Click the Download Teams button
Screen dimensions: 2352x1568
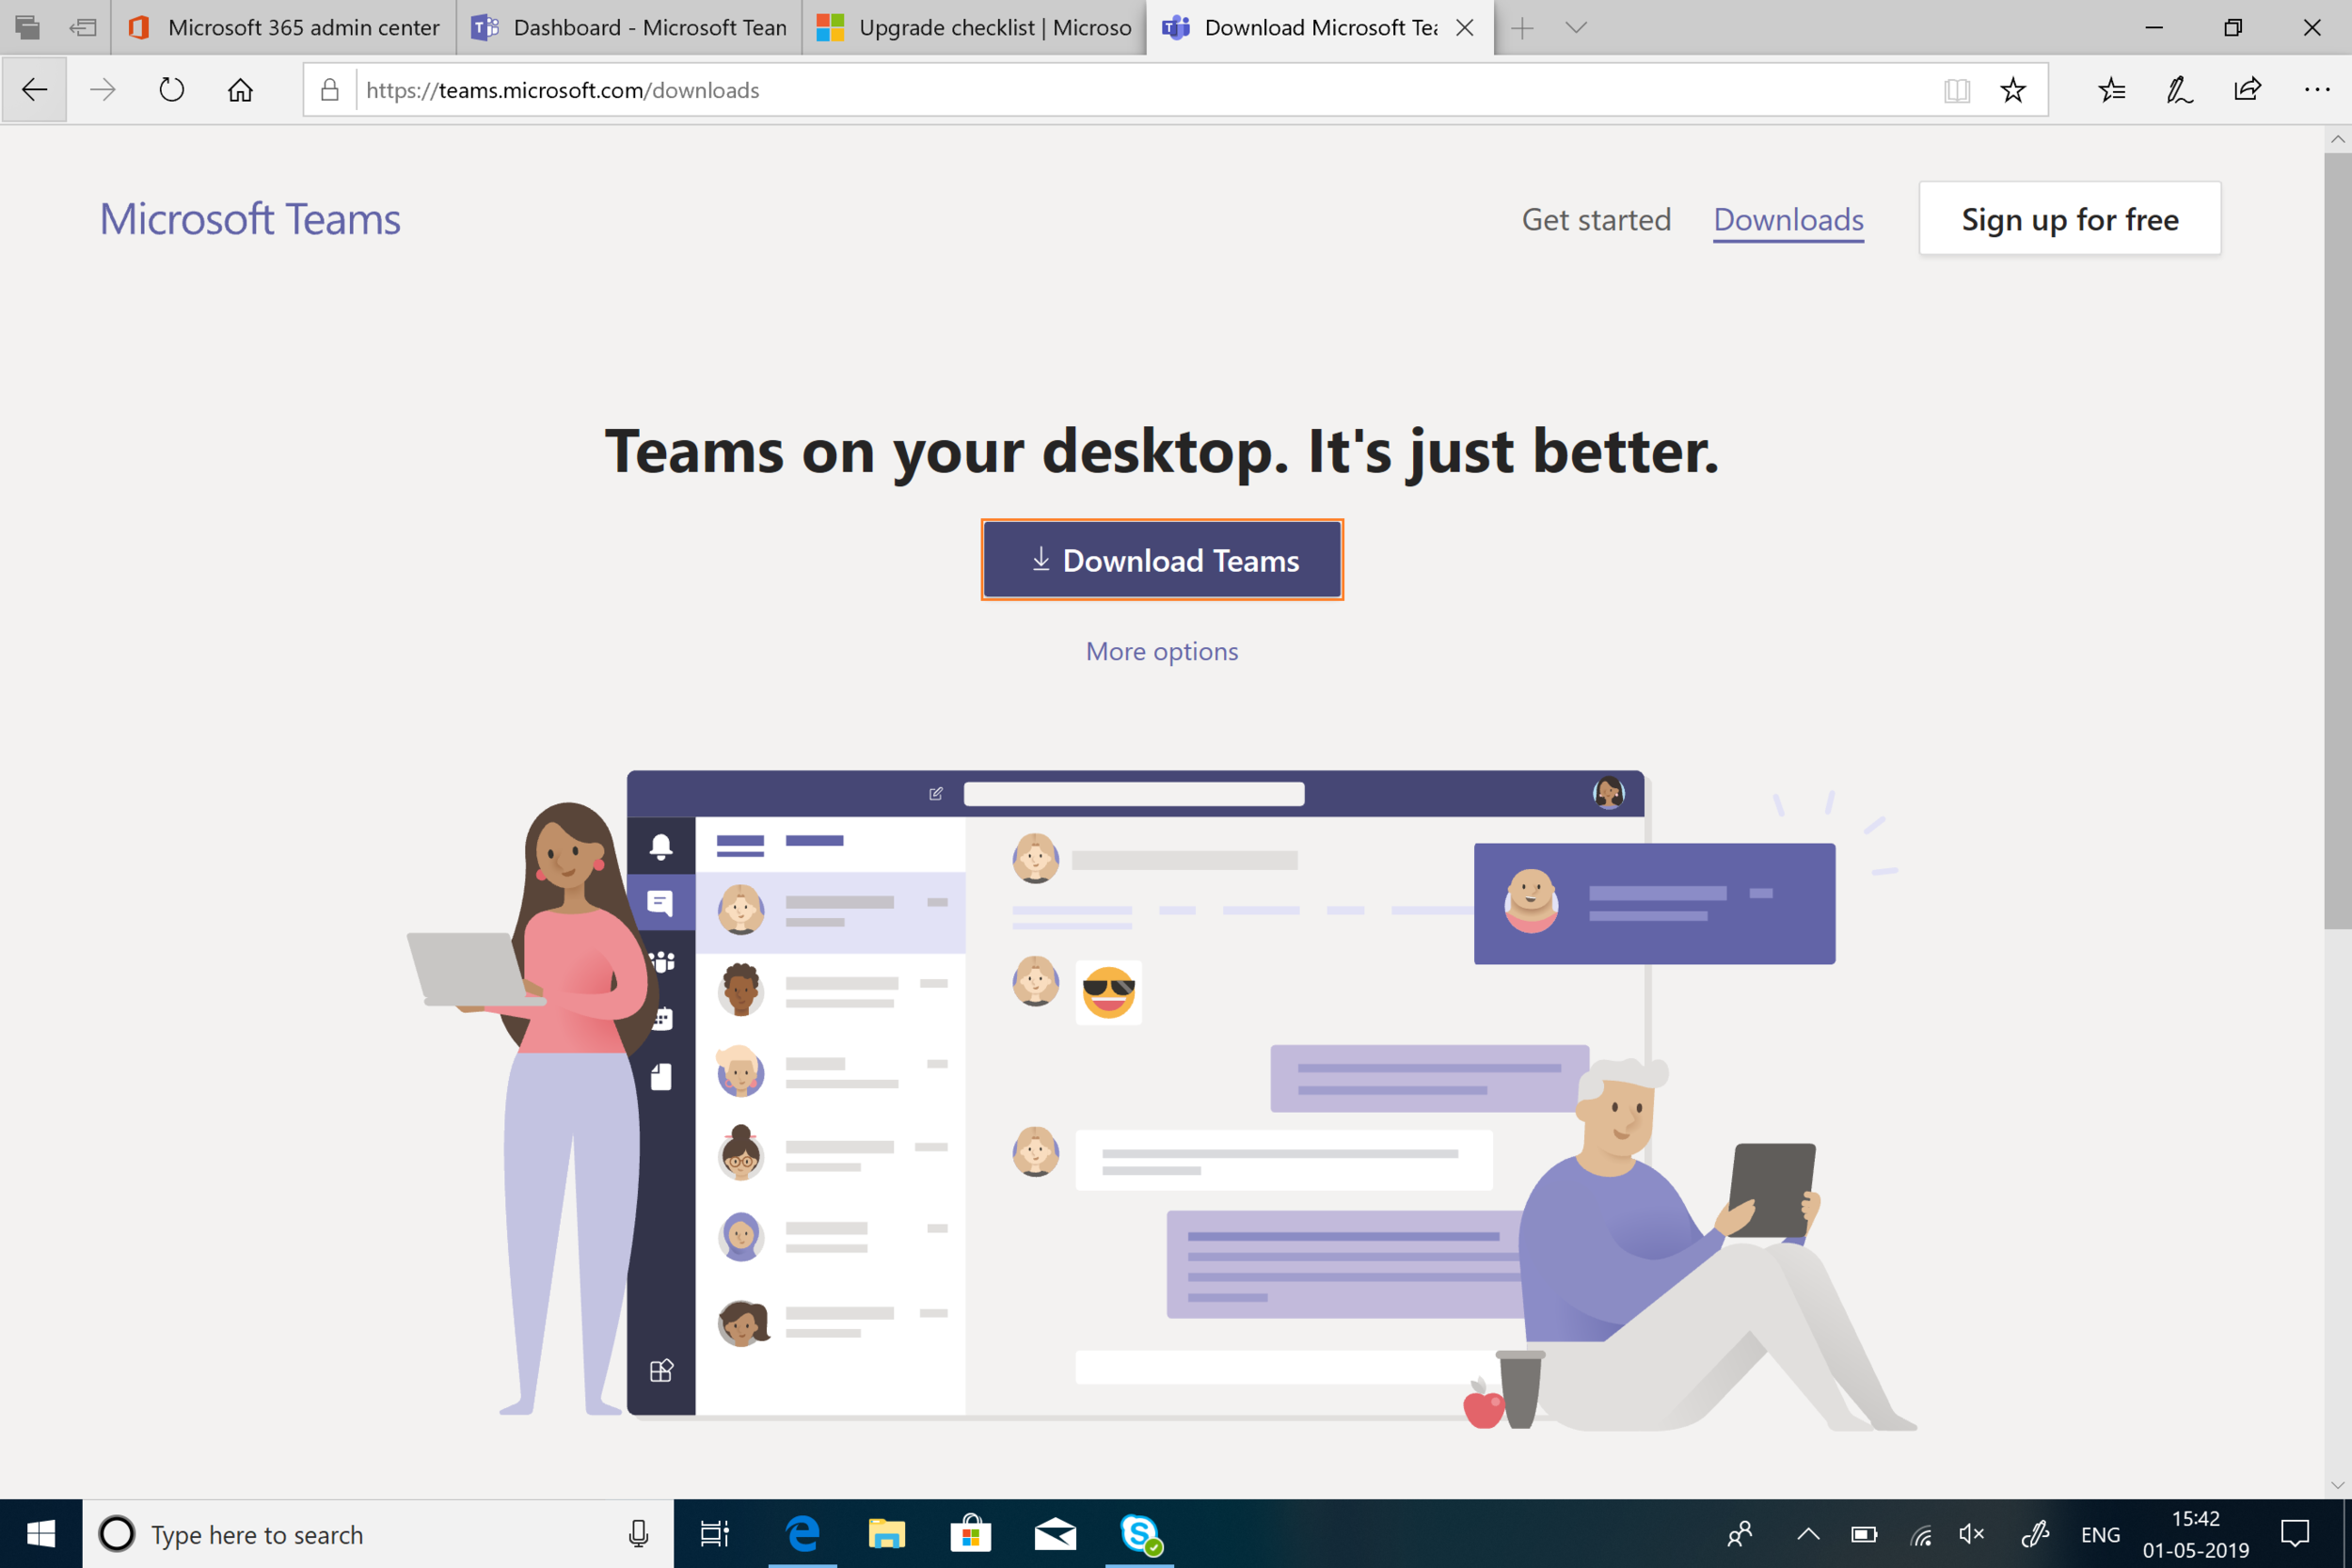tap(1162, 560)
